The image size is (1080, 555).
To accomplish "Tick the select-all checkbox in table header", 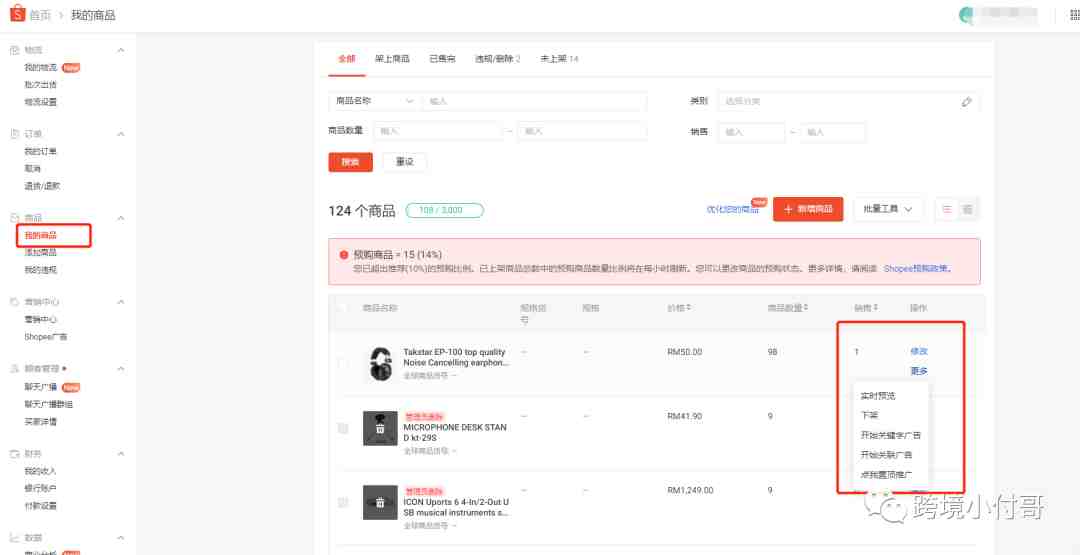I will (343, 308).
